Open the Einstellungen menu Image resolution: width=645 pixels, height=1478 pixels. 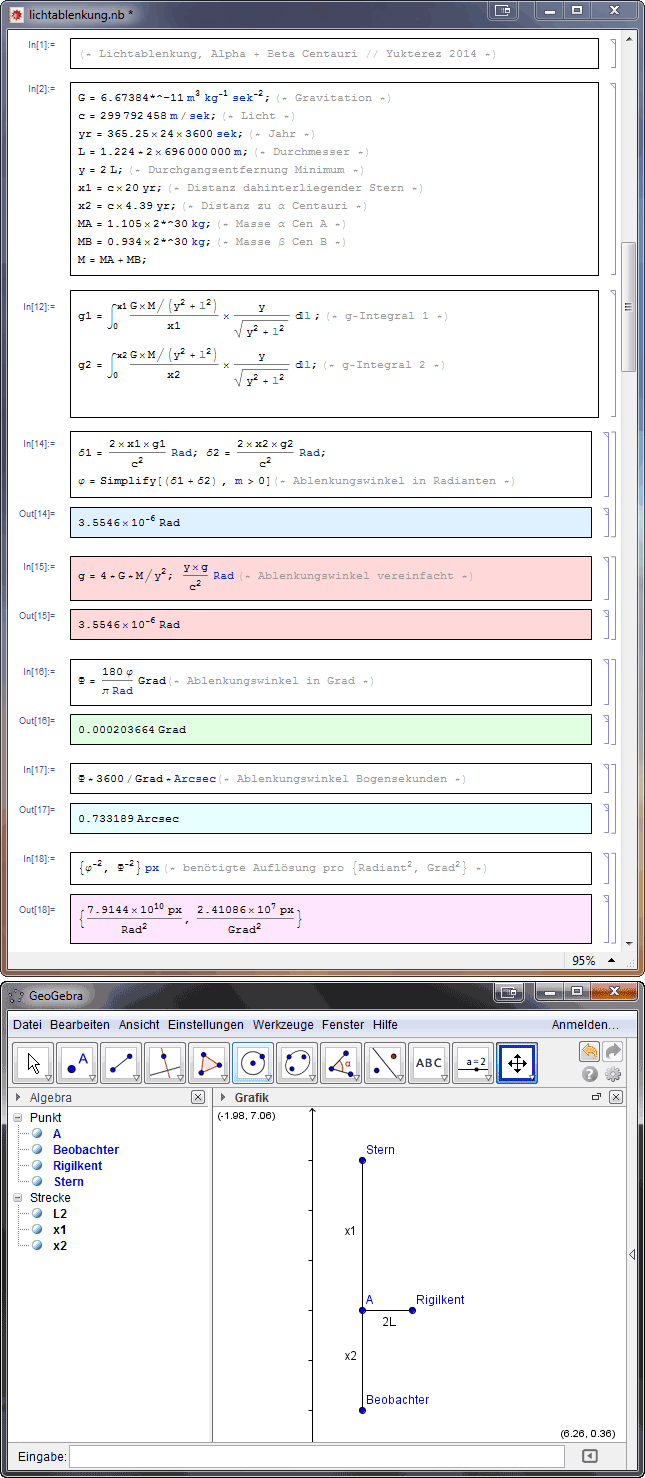(x=206, y=1025)
